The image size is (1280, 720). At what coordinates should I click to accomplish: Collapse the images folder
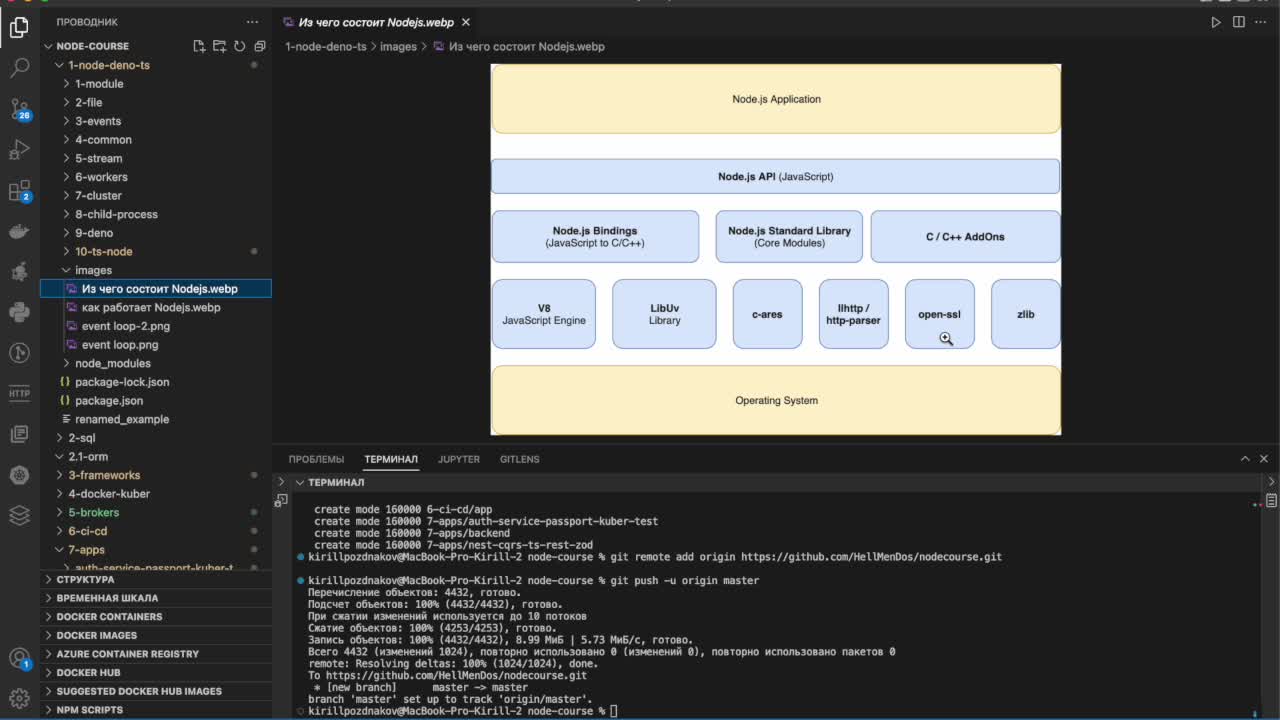pos(156,270)
